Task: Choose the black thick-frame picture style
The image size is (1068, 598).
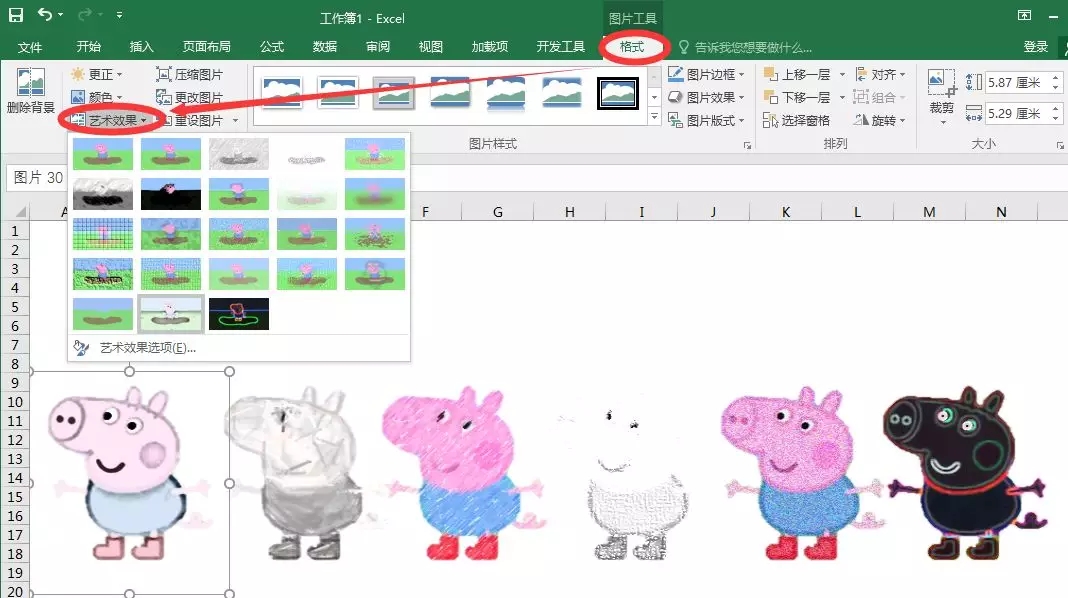Action: point(618,93)
